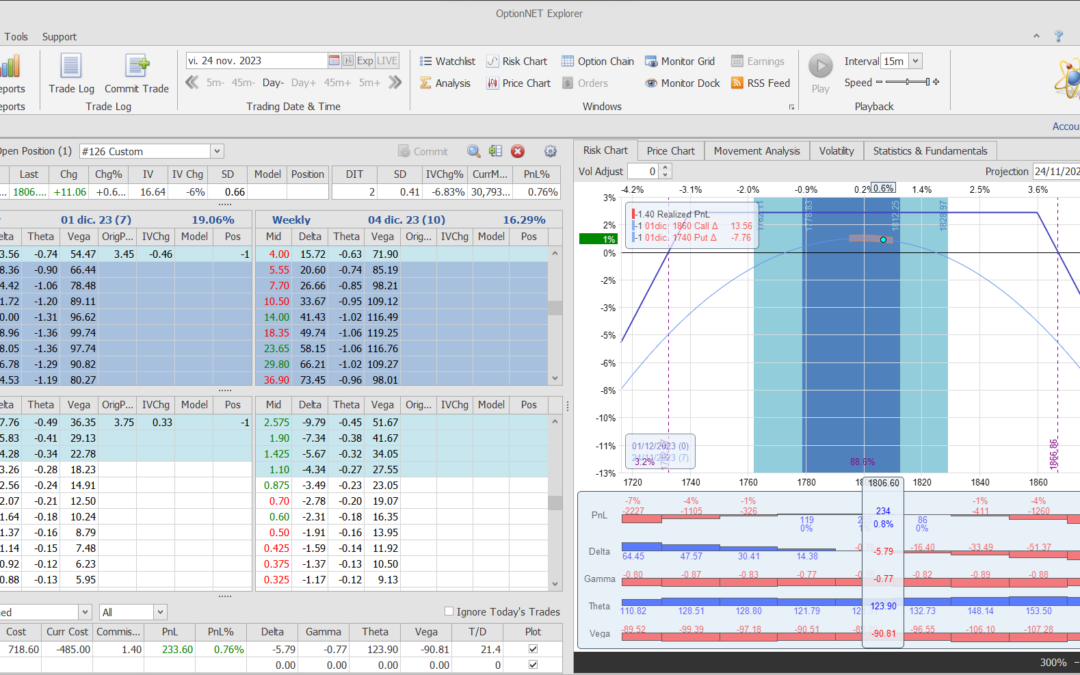Click the magnifier icon beside Commit
This screenshot has width=1080, height=675.
(474, 151)
